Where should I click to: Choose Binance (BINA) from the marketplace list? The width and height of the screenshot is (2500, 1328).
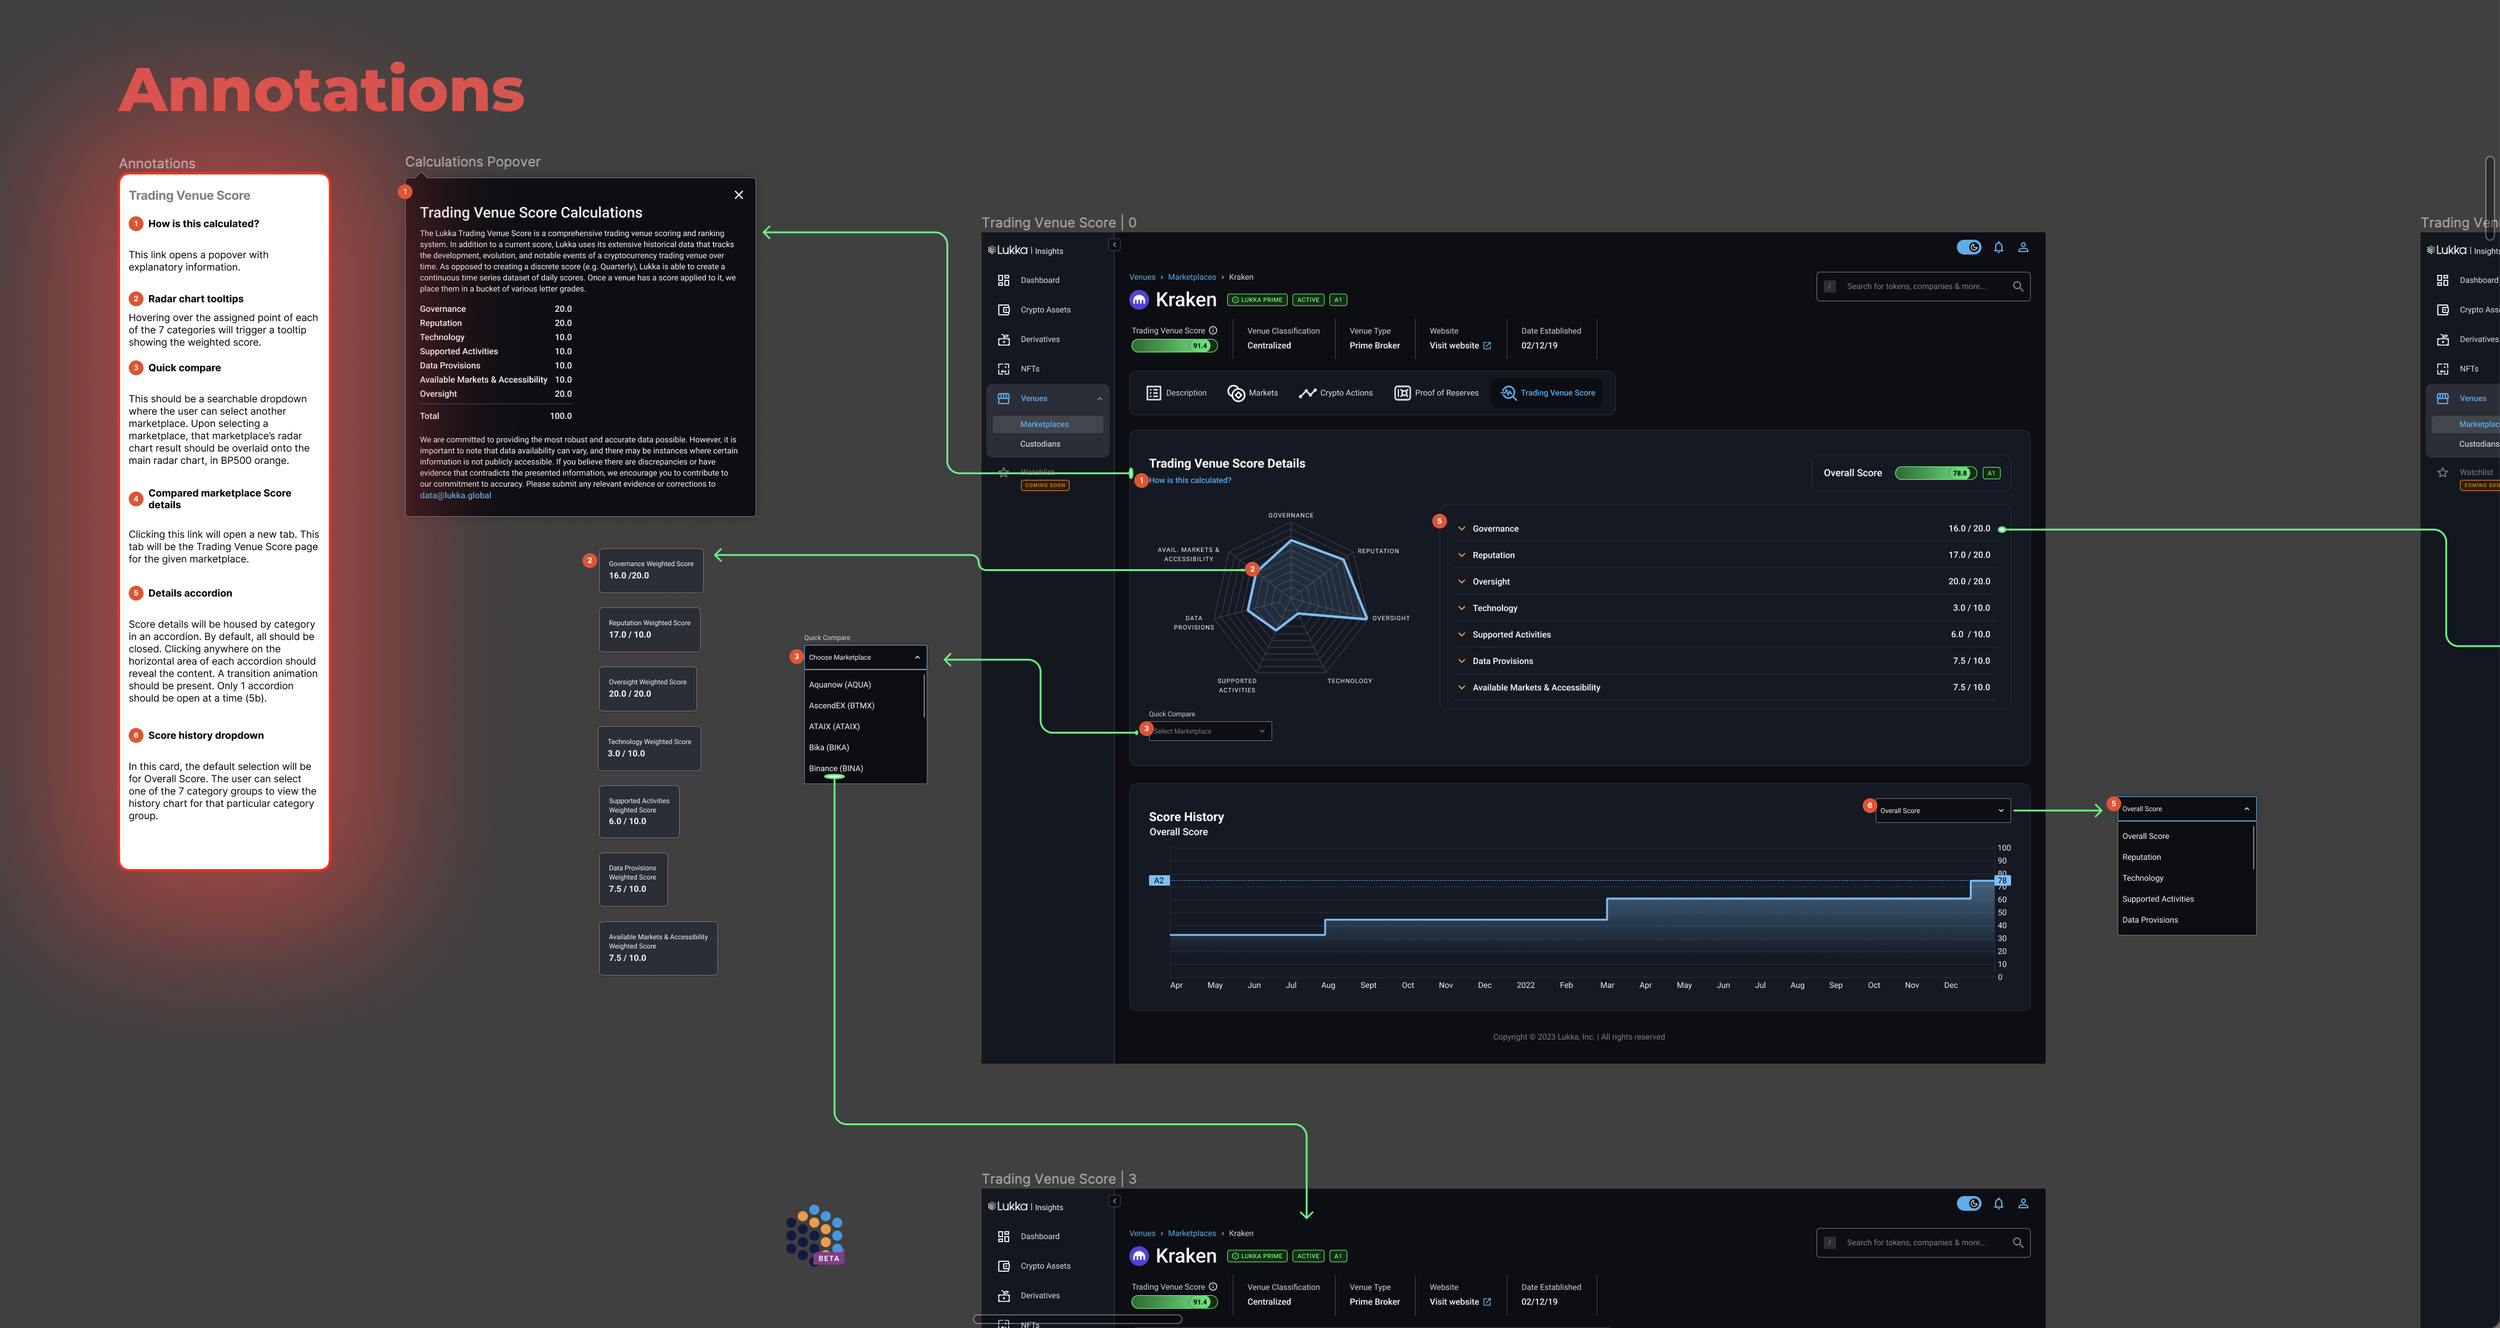point(836,768)
